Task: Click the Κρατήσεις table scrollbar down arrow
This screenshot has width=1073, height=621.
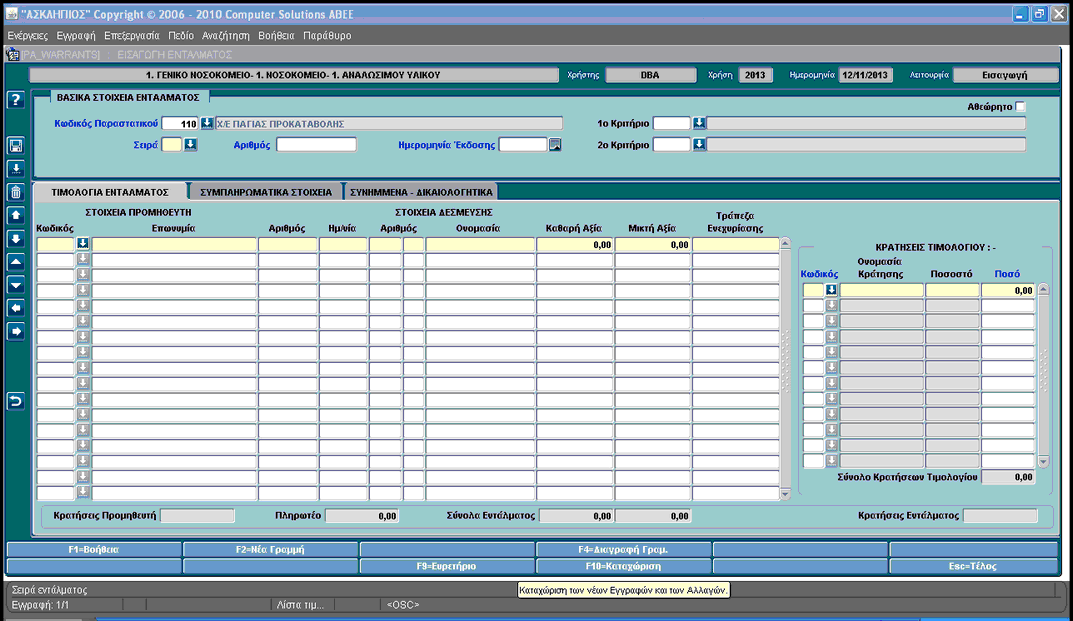Action: click(1043, 462)
